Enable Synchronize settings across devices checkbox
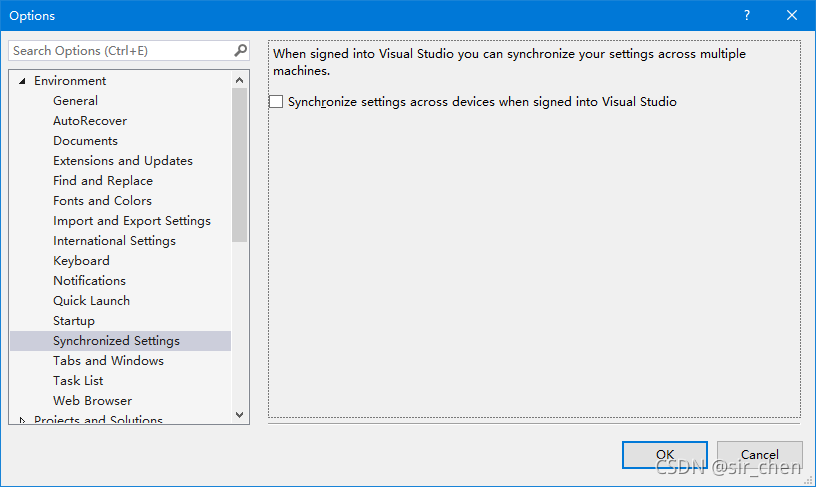816x487 pixels. coord(276,101)
